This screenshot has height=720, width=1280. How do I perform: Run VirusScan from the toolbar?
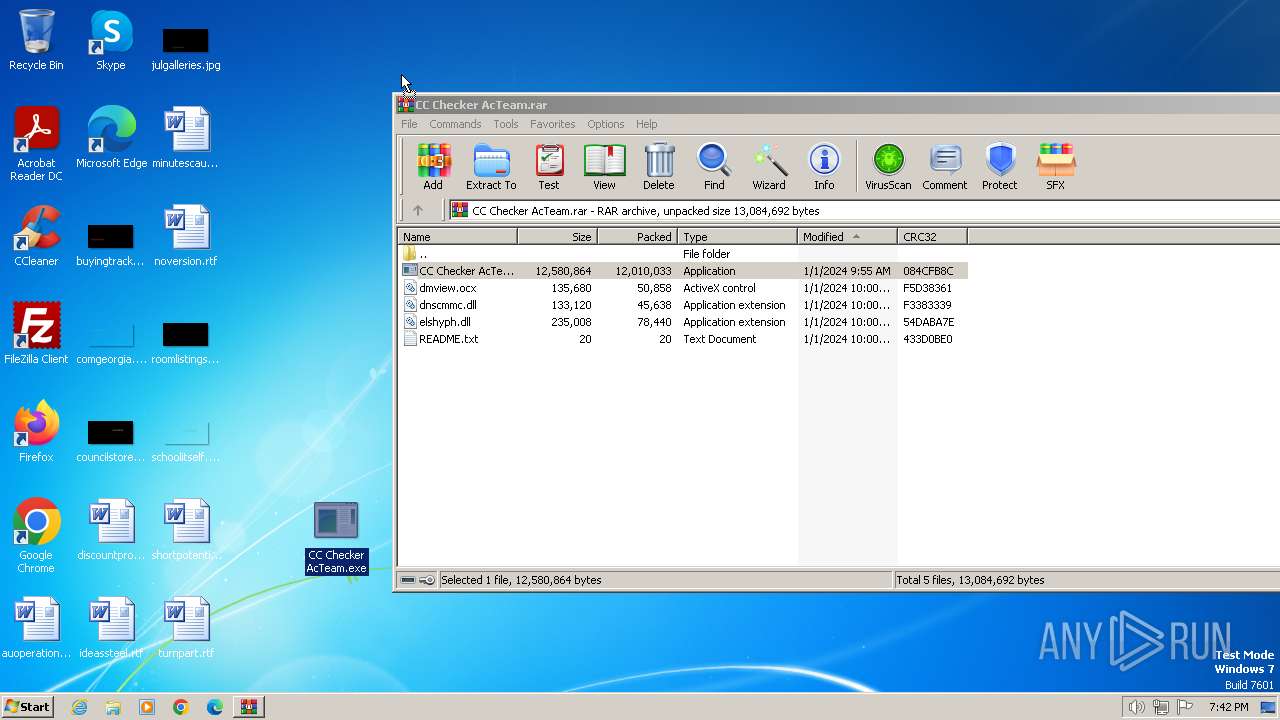coord(888,166)
